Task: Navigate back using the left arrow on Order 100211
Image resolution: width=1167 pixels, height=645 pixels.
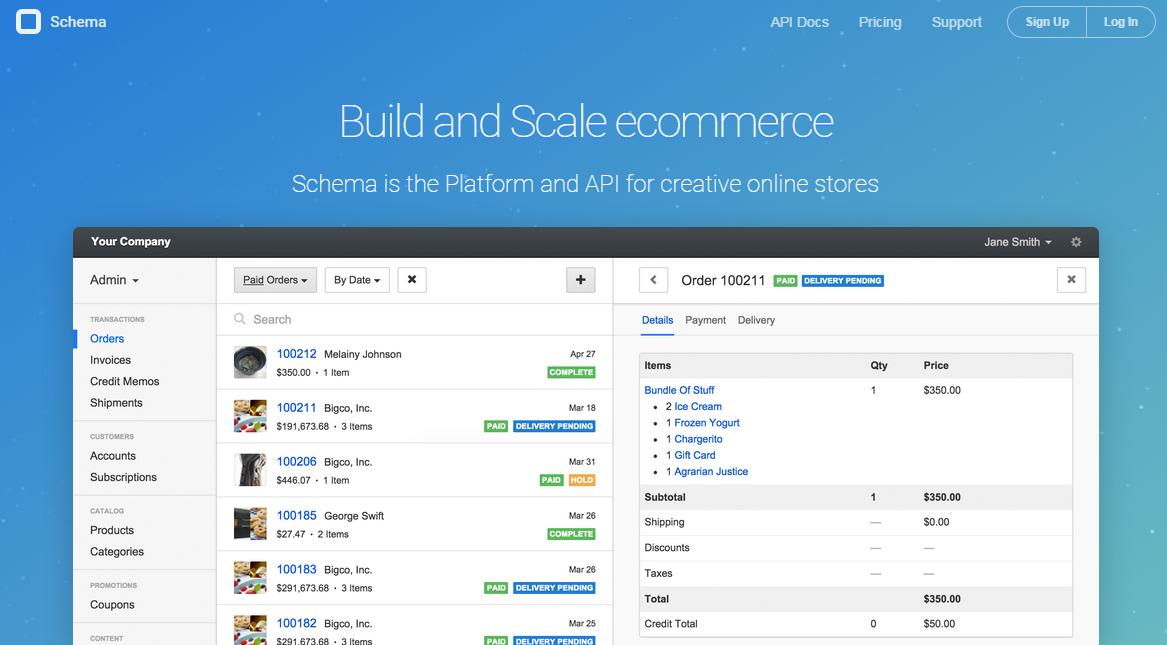Action: click(x=653, y=280)
